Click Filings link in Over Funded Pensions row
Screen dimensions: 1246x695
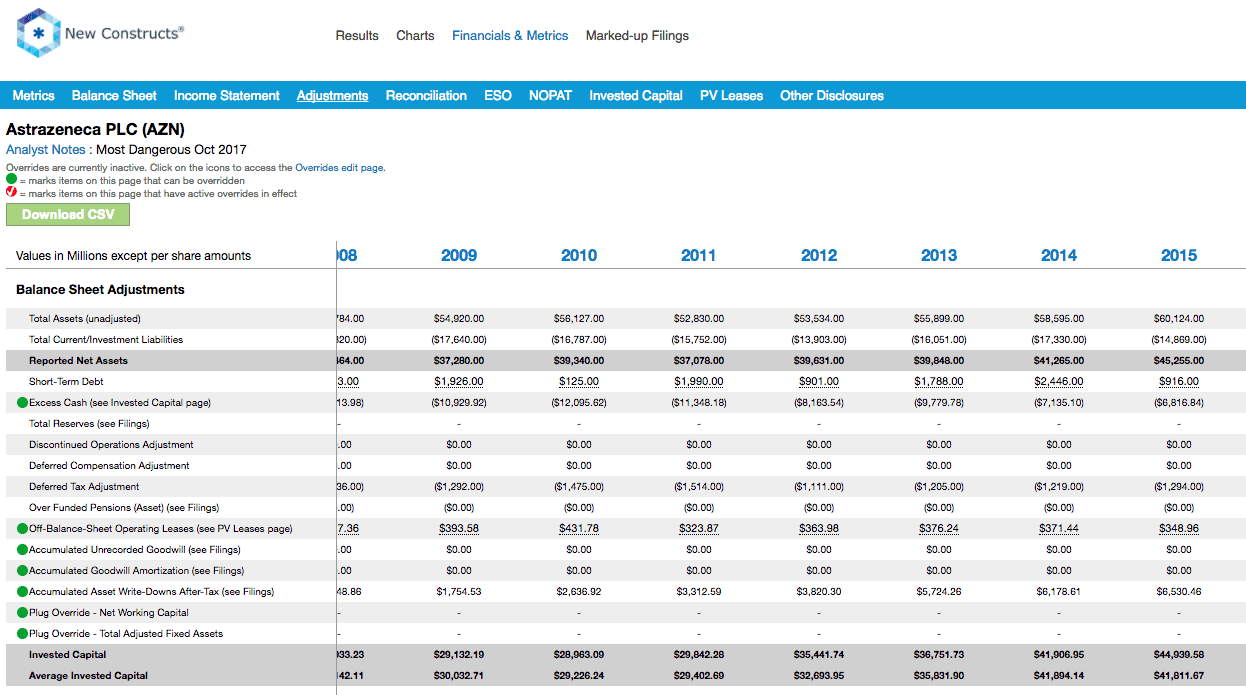click(x=200, y=508)
